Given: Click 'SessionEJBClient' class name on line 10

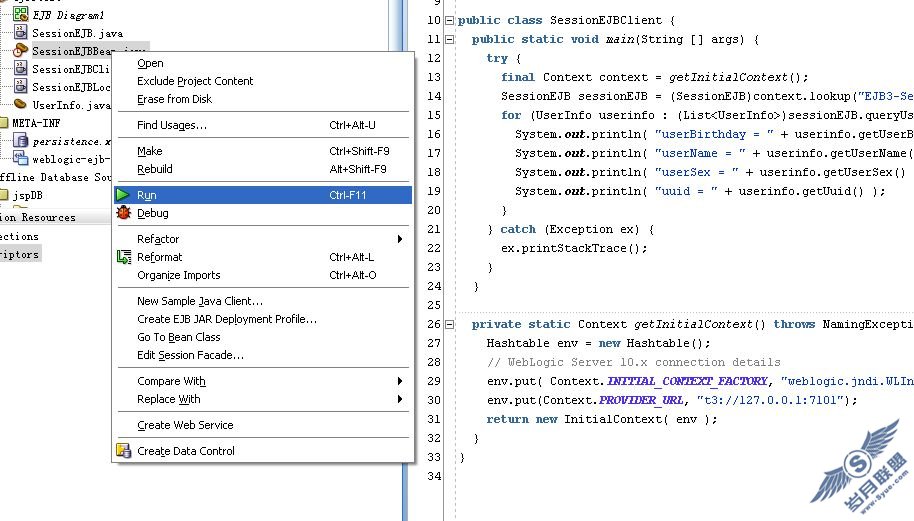Looking at the screenshot, I should tap(606, 20).
